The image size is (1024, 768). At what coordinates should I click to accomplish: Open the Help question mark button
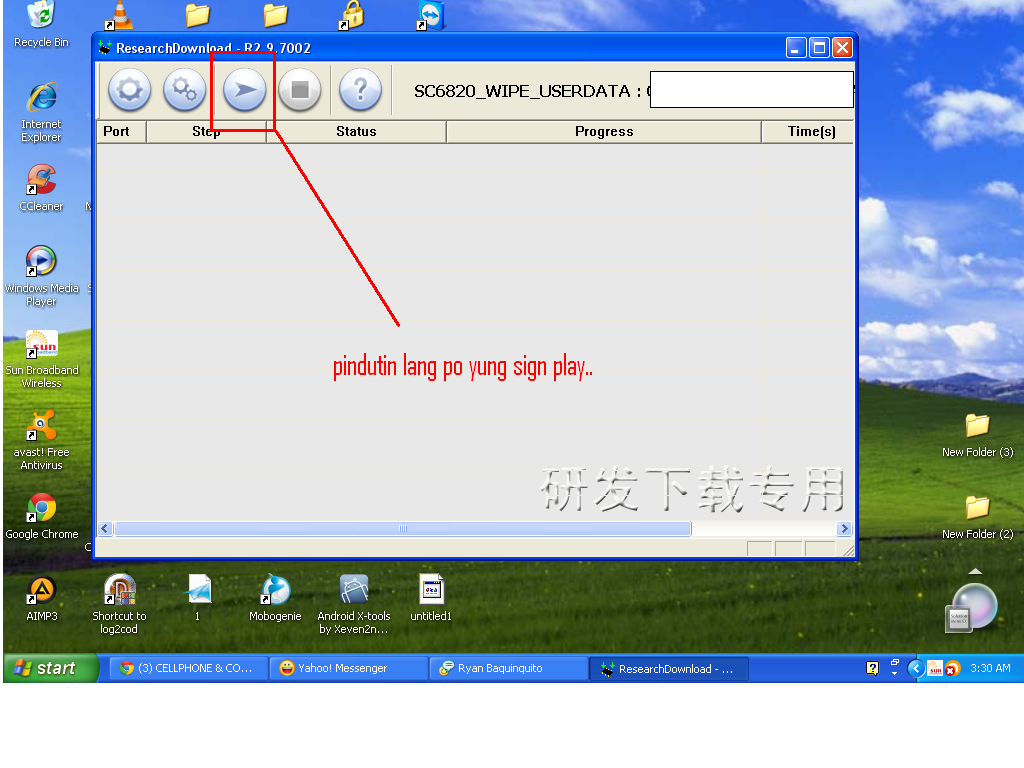point(360,91)
